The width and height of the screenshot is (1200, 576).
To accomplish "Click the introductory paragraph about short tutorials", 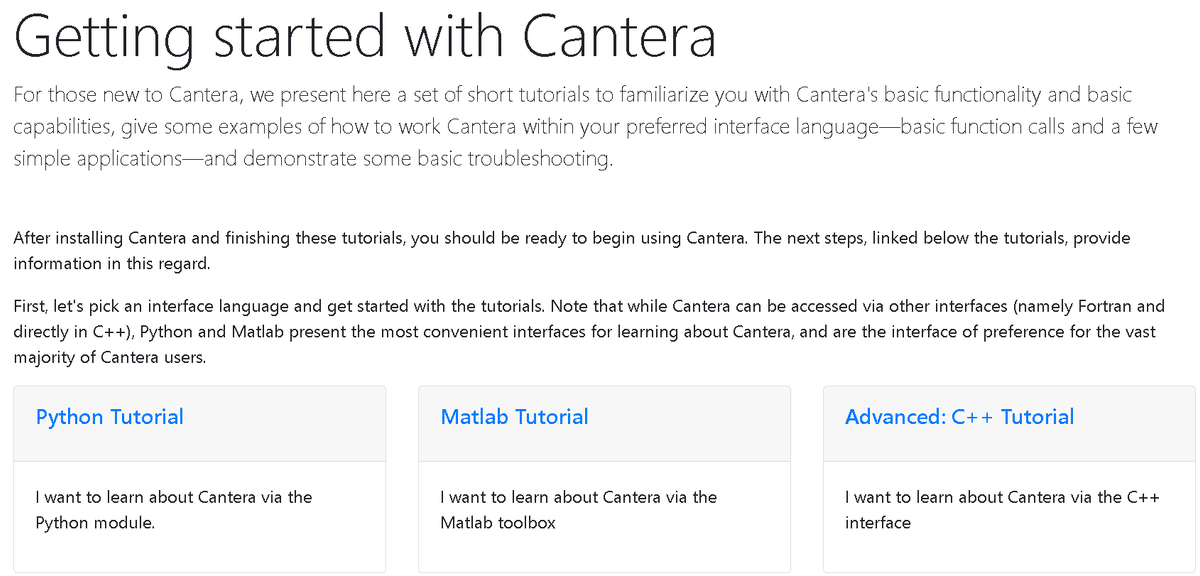I will (x=585, y=126).
